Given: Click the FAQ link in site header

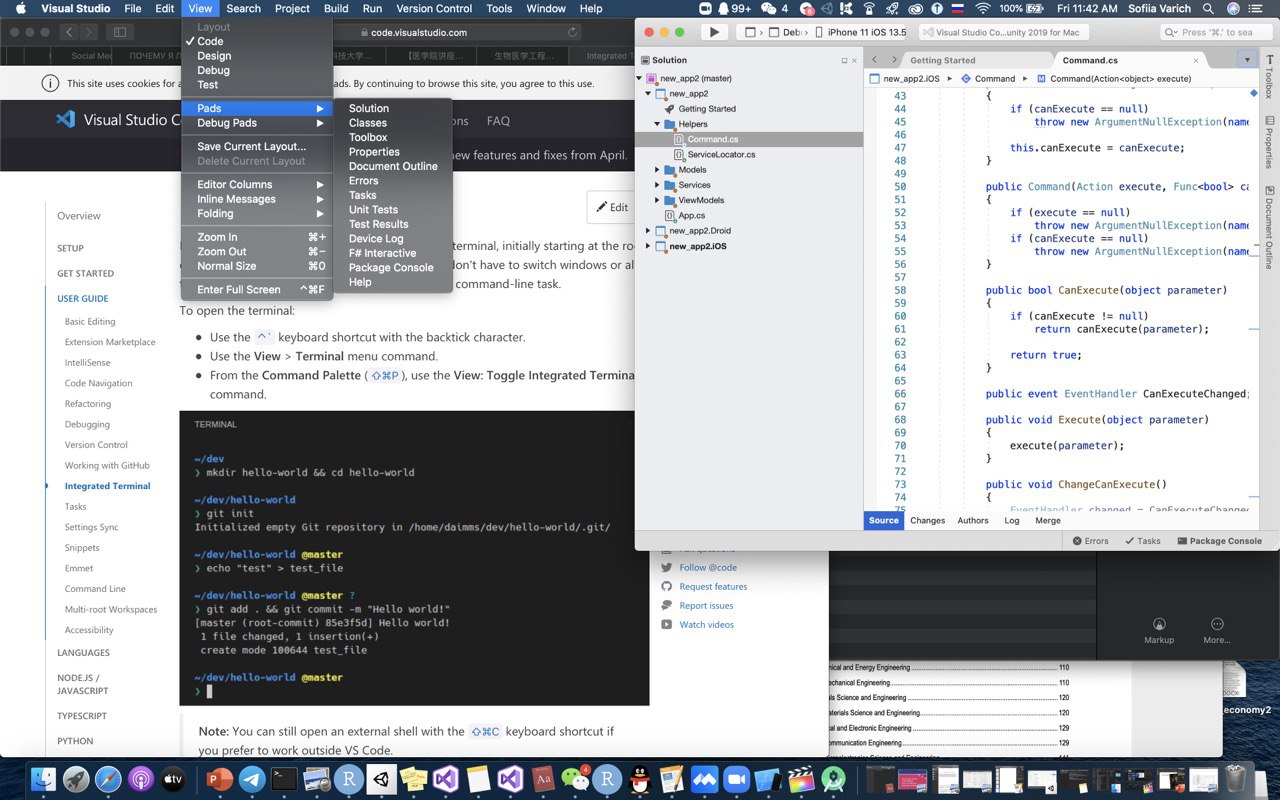Looking at the screenshot, I should pyautogui.click(x=498, y=121).
